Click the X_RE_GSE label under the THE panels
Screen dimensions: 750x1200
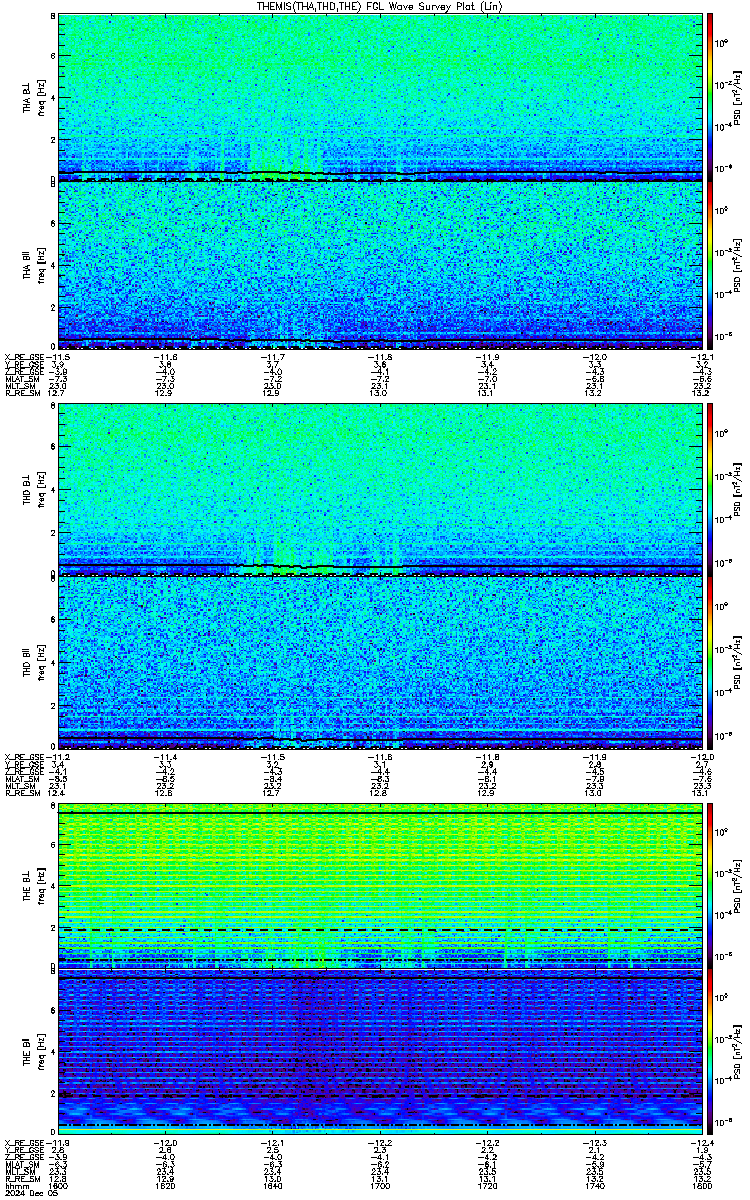(x=22, y=1142)
